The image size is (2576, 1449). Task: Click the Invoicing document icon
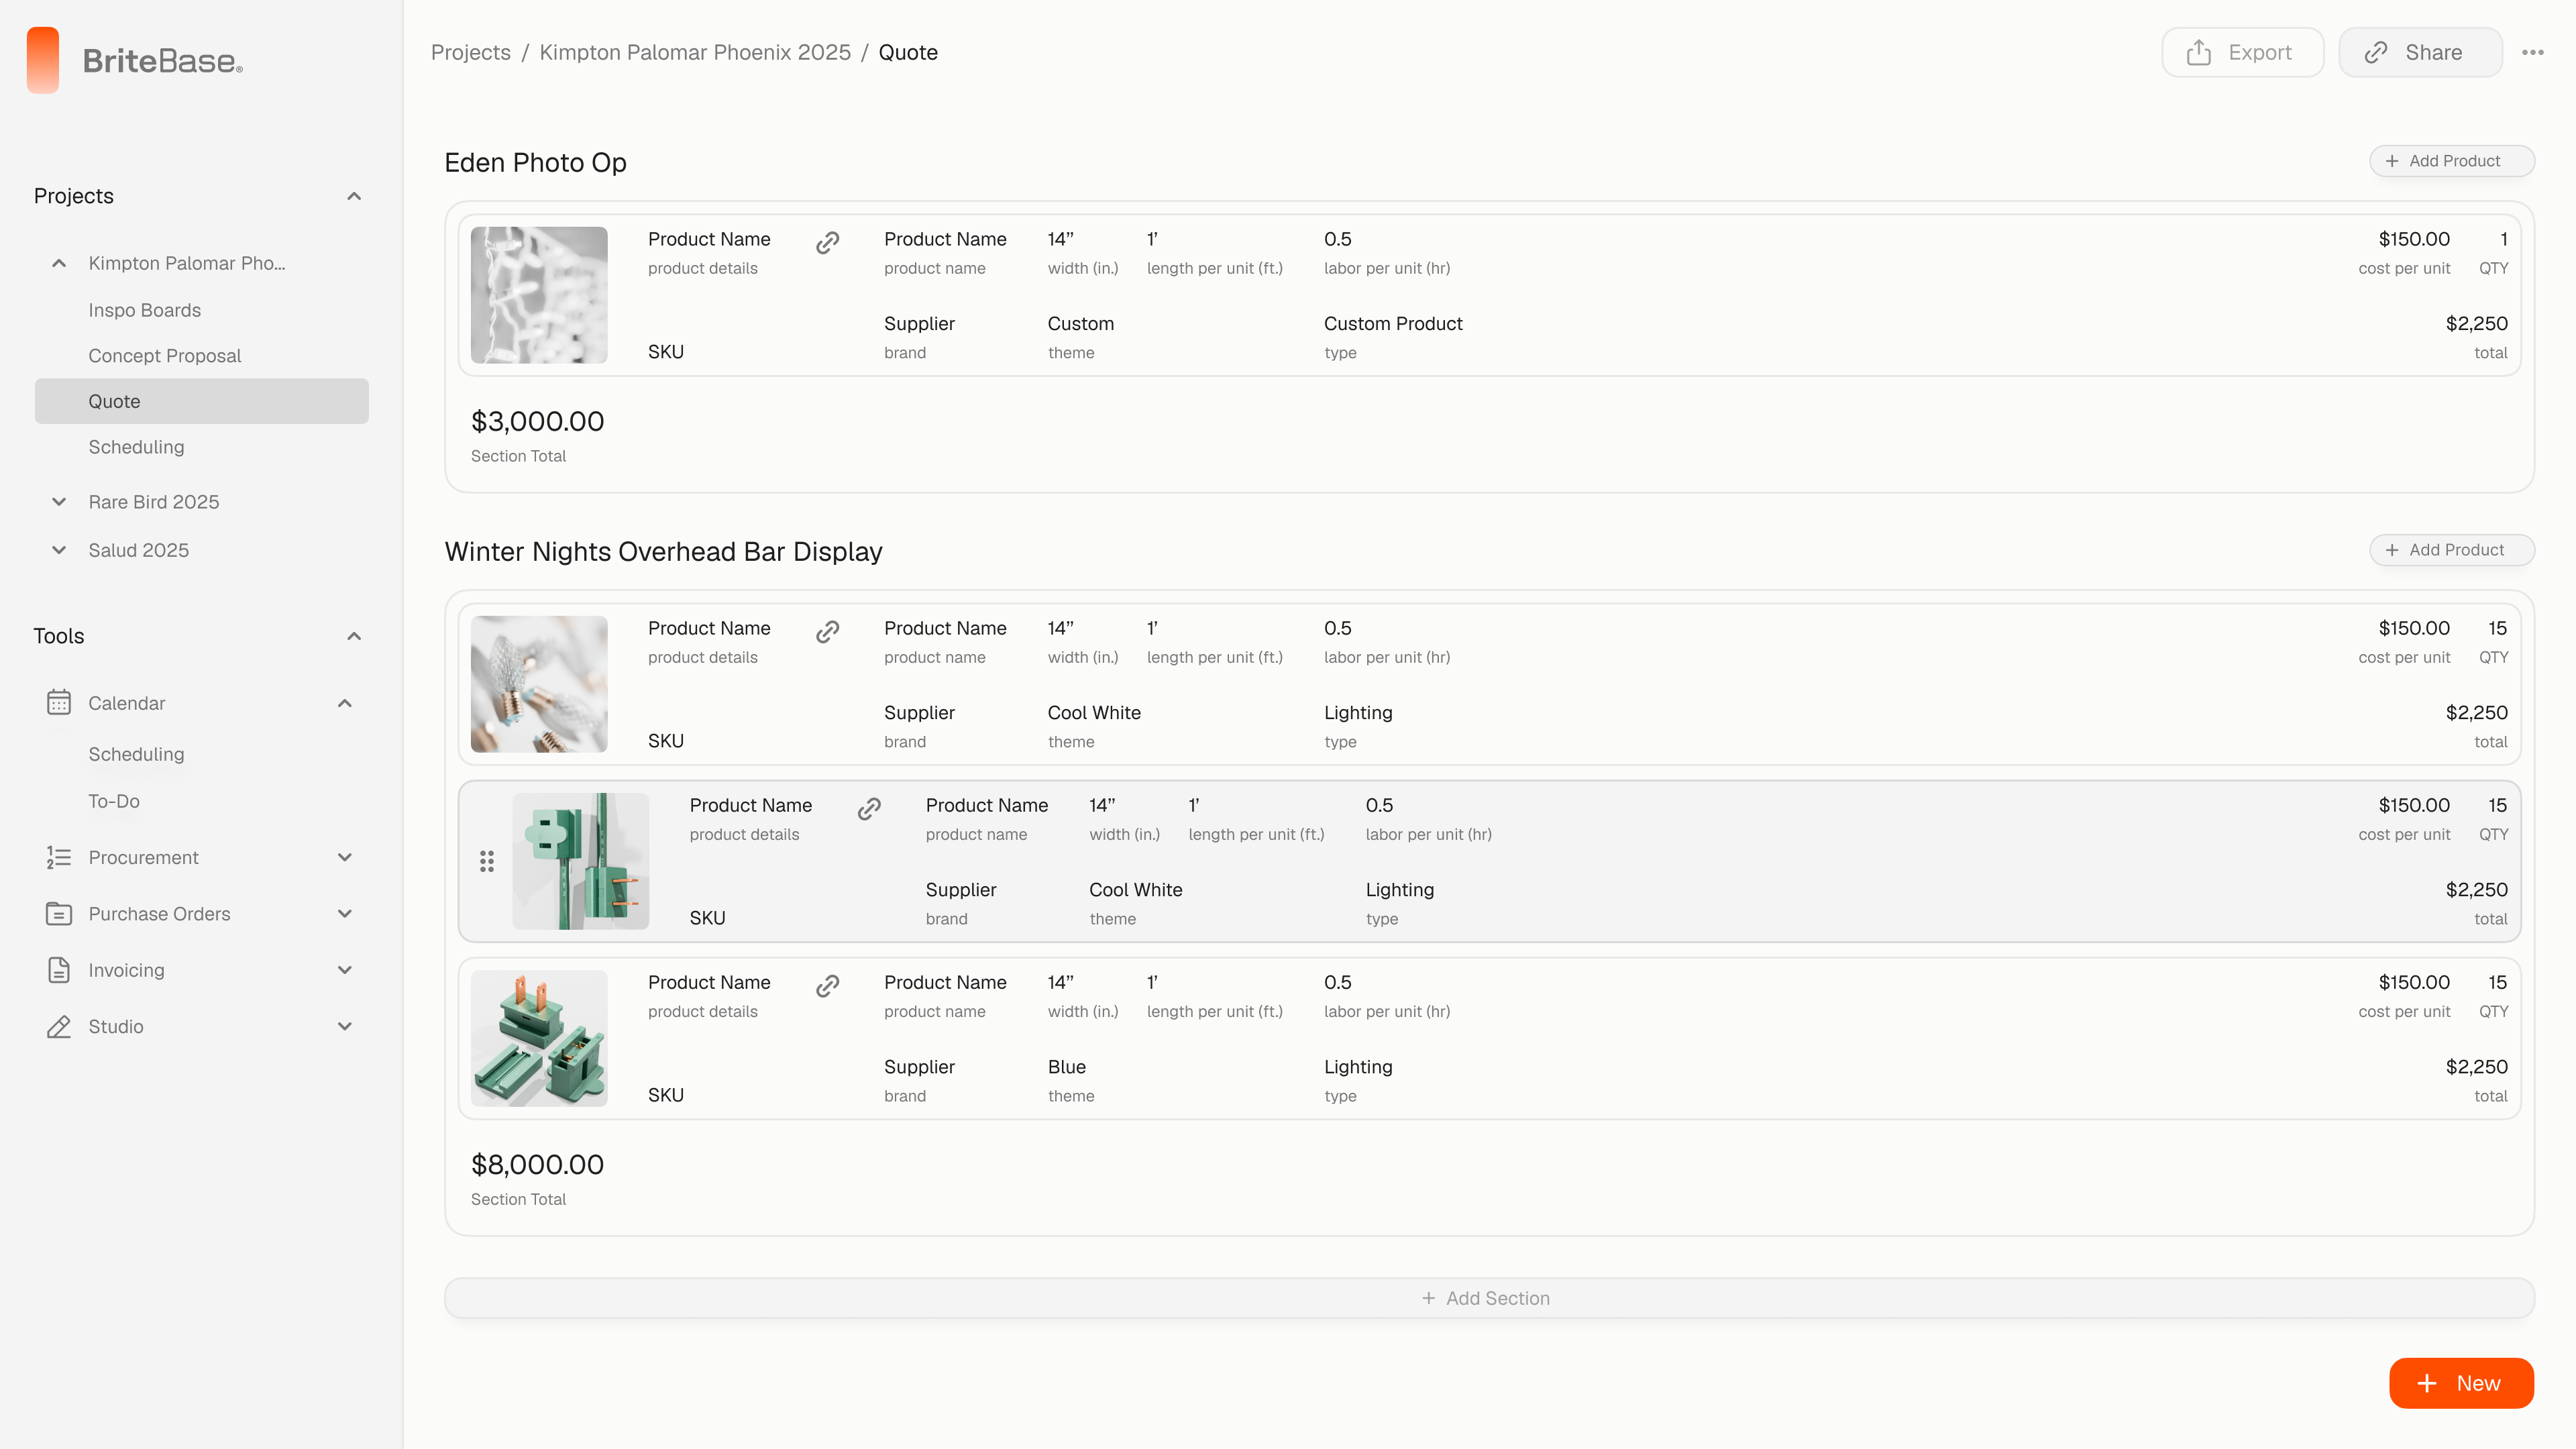[59, 970]
